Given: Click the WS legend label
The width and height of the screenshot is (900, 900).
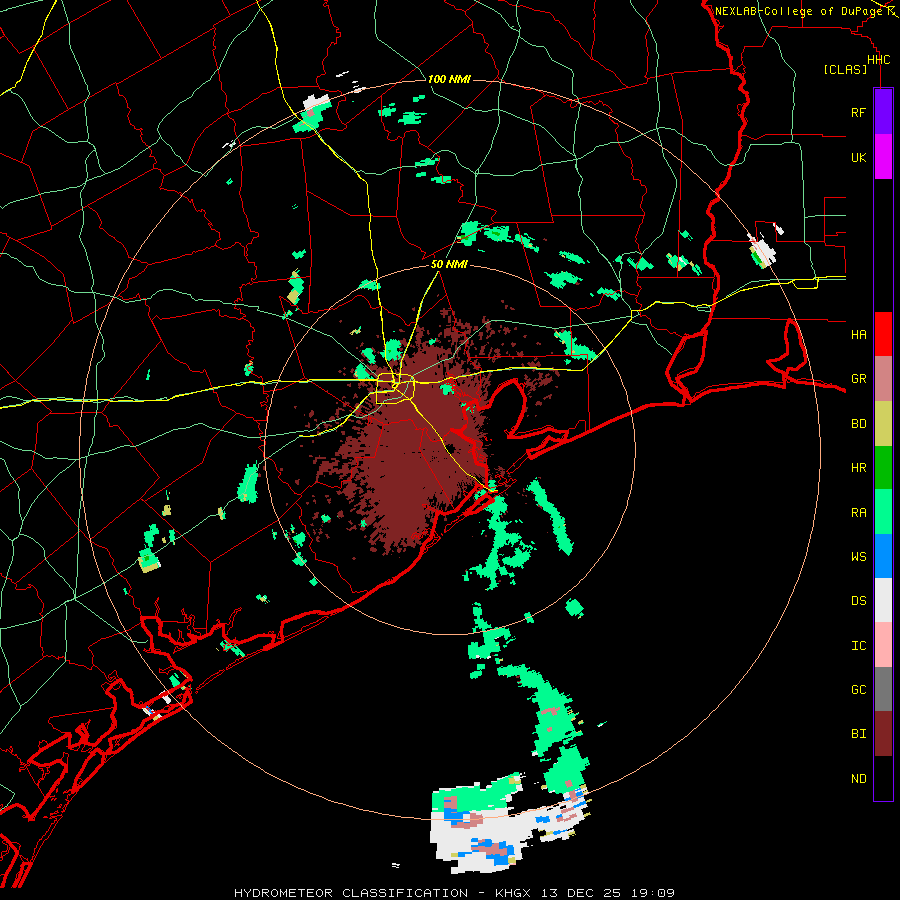Looking at the screenshot, I should click(x=858, y=557).
